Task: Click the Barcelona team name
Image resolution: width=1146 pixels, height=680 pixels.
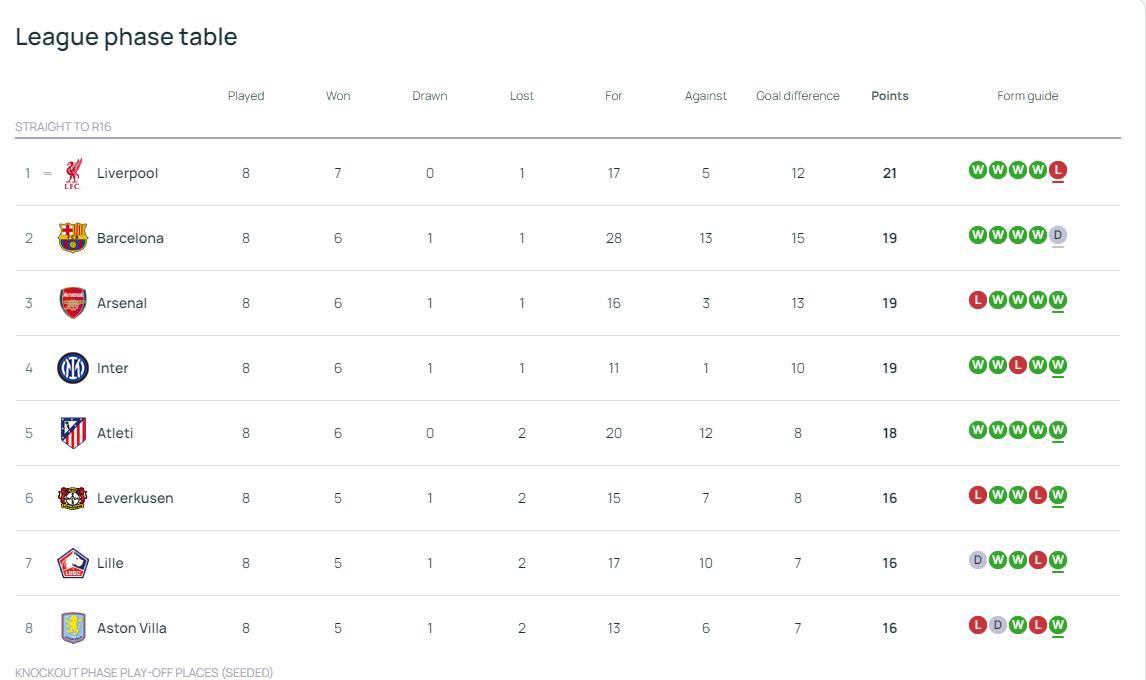Action: tap(130, 238)
